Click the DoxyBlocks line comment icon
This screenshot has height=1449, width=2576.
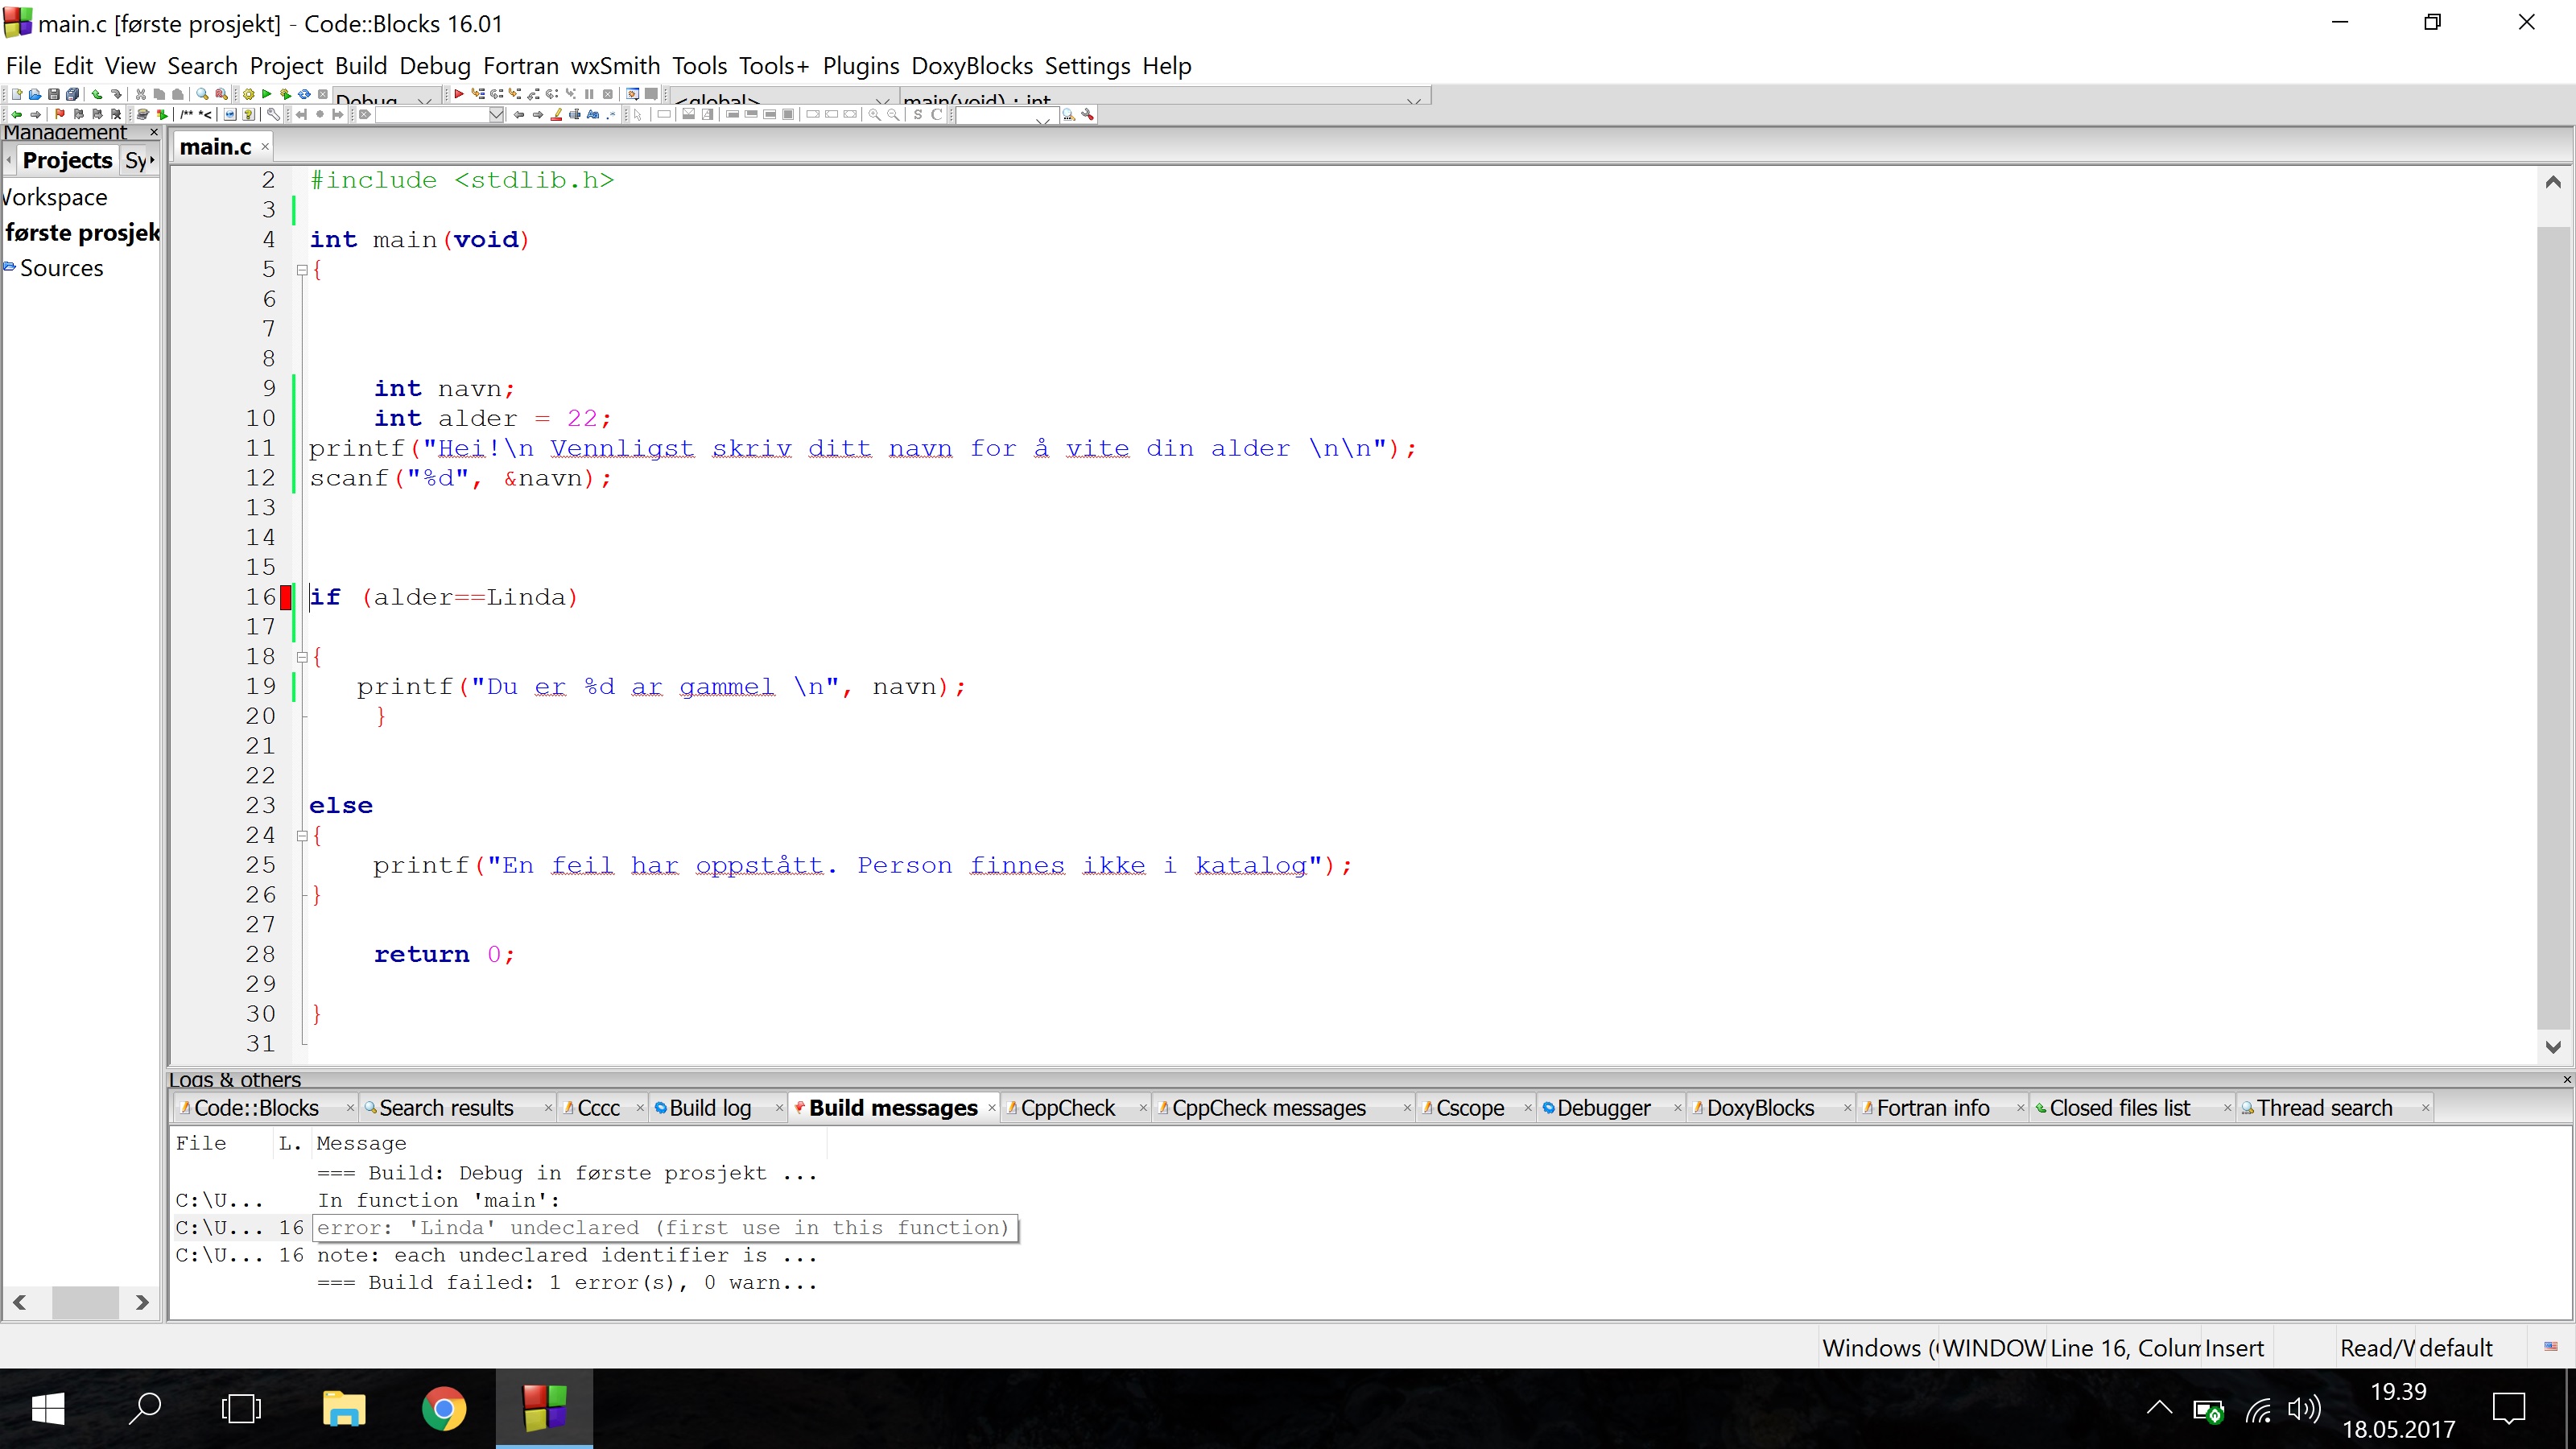click(x=205, y=115)
